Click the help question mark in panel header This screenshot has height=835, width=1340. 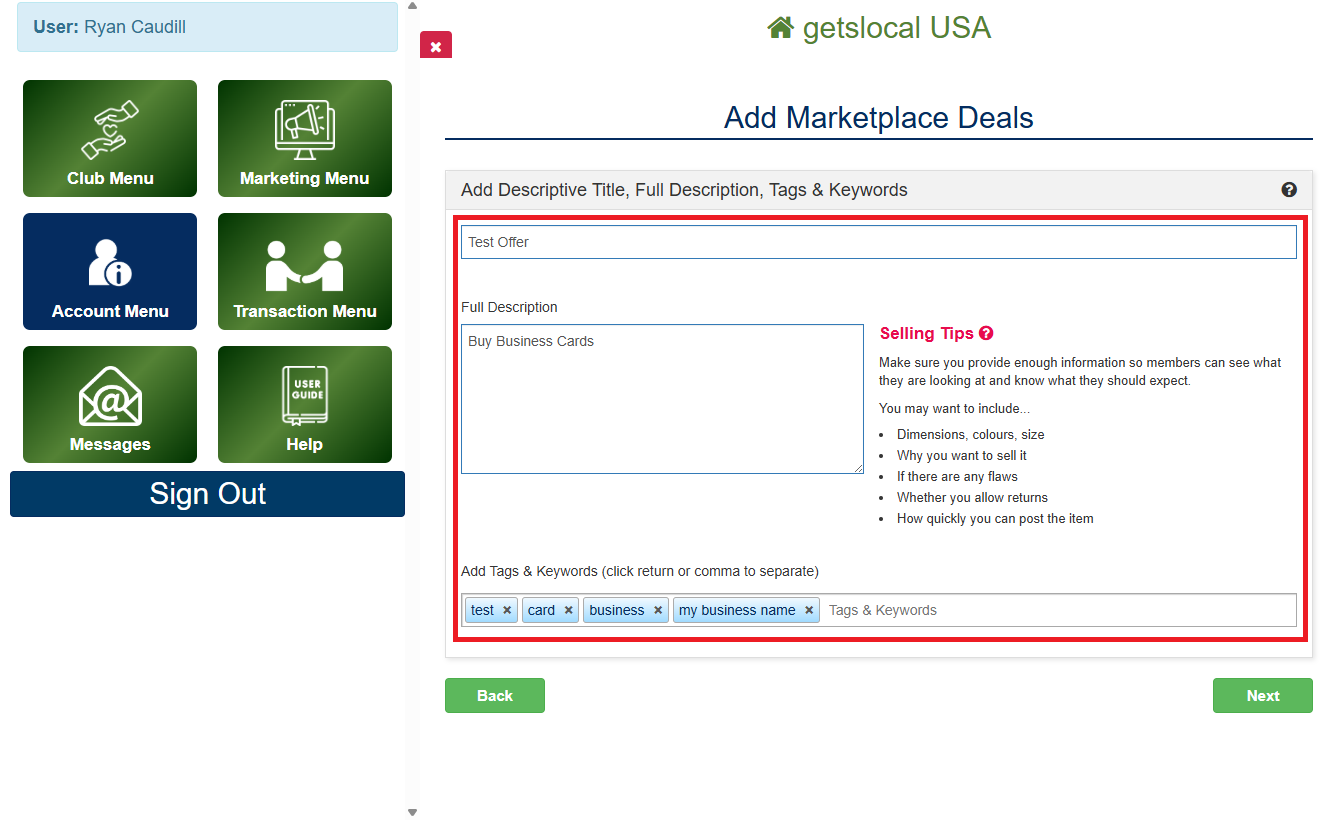pyautogui.click(x=1289, y=189)
